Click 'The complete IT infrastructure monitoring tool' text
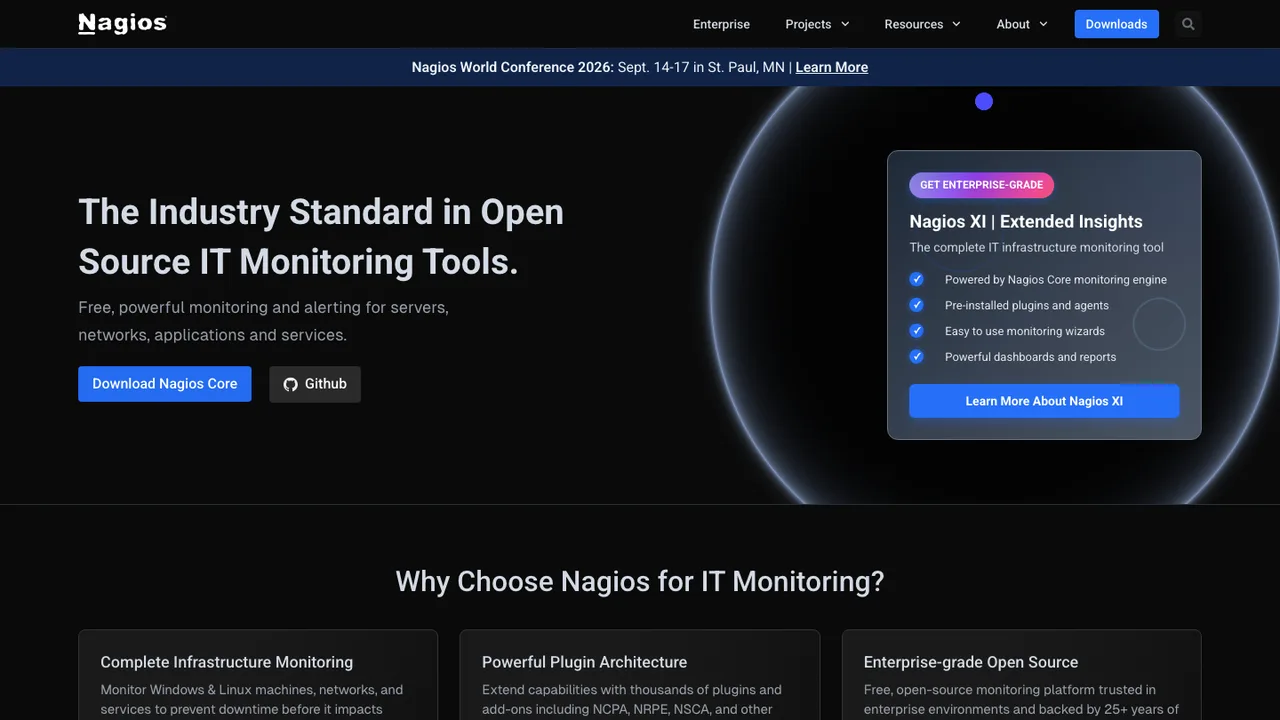Viewport: 1280px width, 720px height. point(1036,247)
